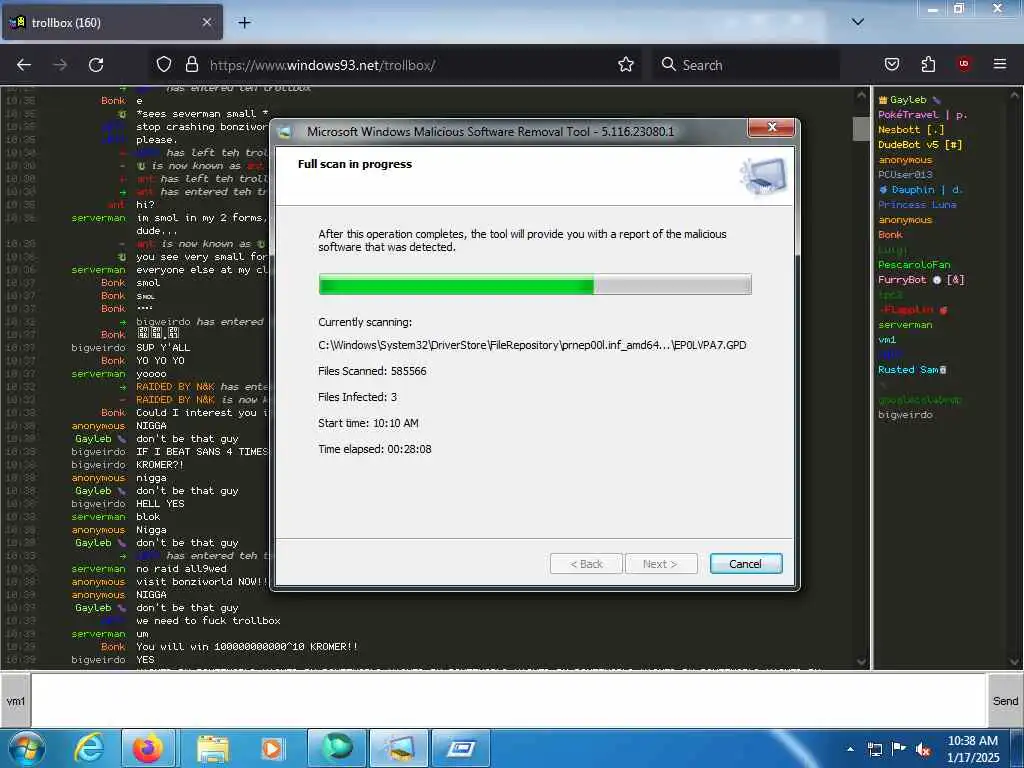Select PCUser013 in the user list
Image resolution: width=1024 pixels, height=768 pixels.
click(x=905, y=175)
